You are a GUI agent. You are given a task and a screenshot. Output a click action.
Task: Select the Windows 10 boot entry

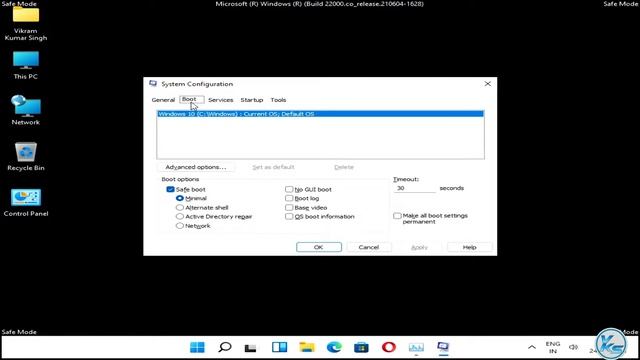click(x=320, y=114)
